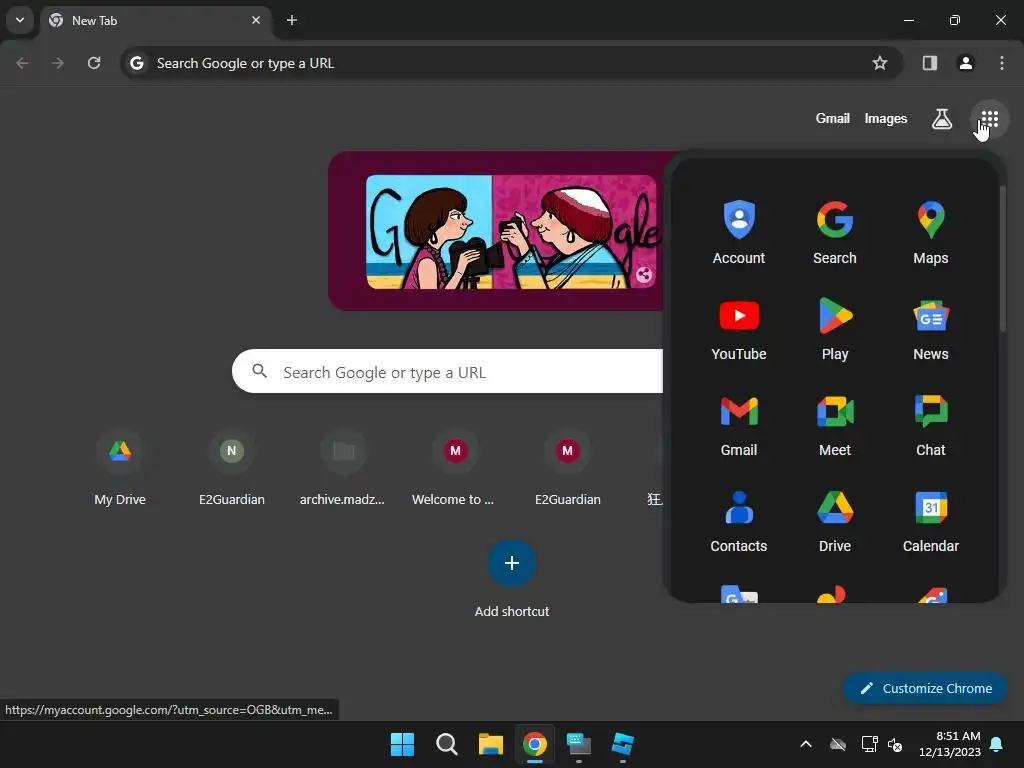1024x768 pixels.
Task: Click the Images link in header
Action: tap(885, 118)
